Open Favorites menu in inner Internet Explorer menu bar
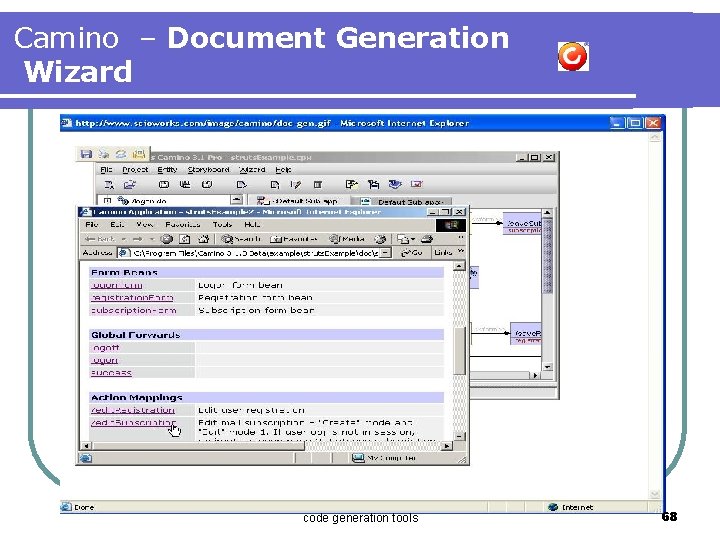720x540 pixels. 183,225
